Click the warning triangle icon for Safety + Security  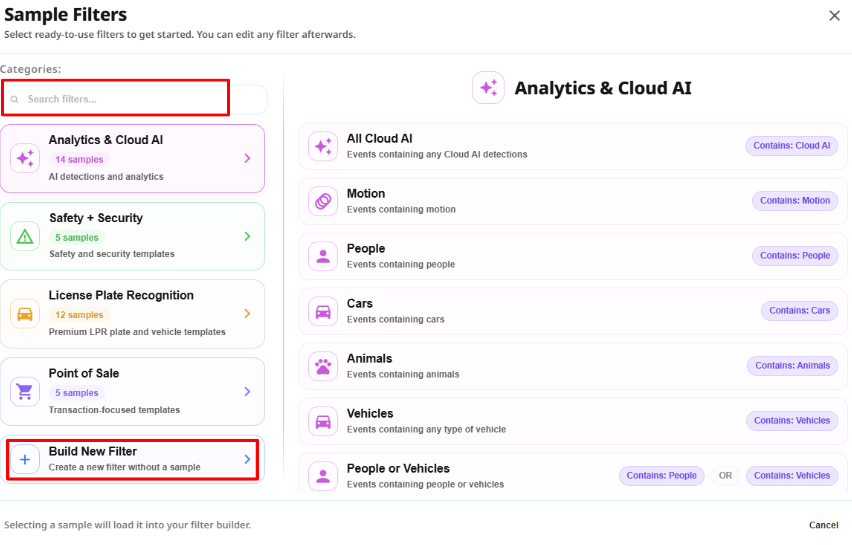pyautogui.click(x=25, y=236)
